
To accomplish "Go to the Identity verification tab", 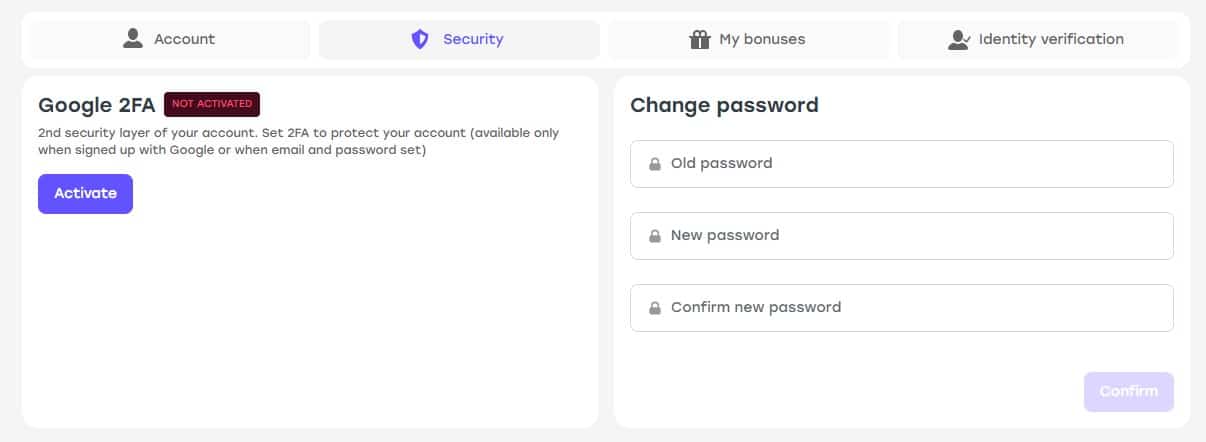I will (1038, 40).
